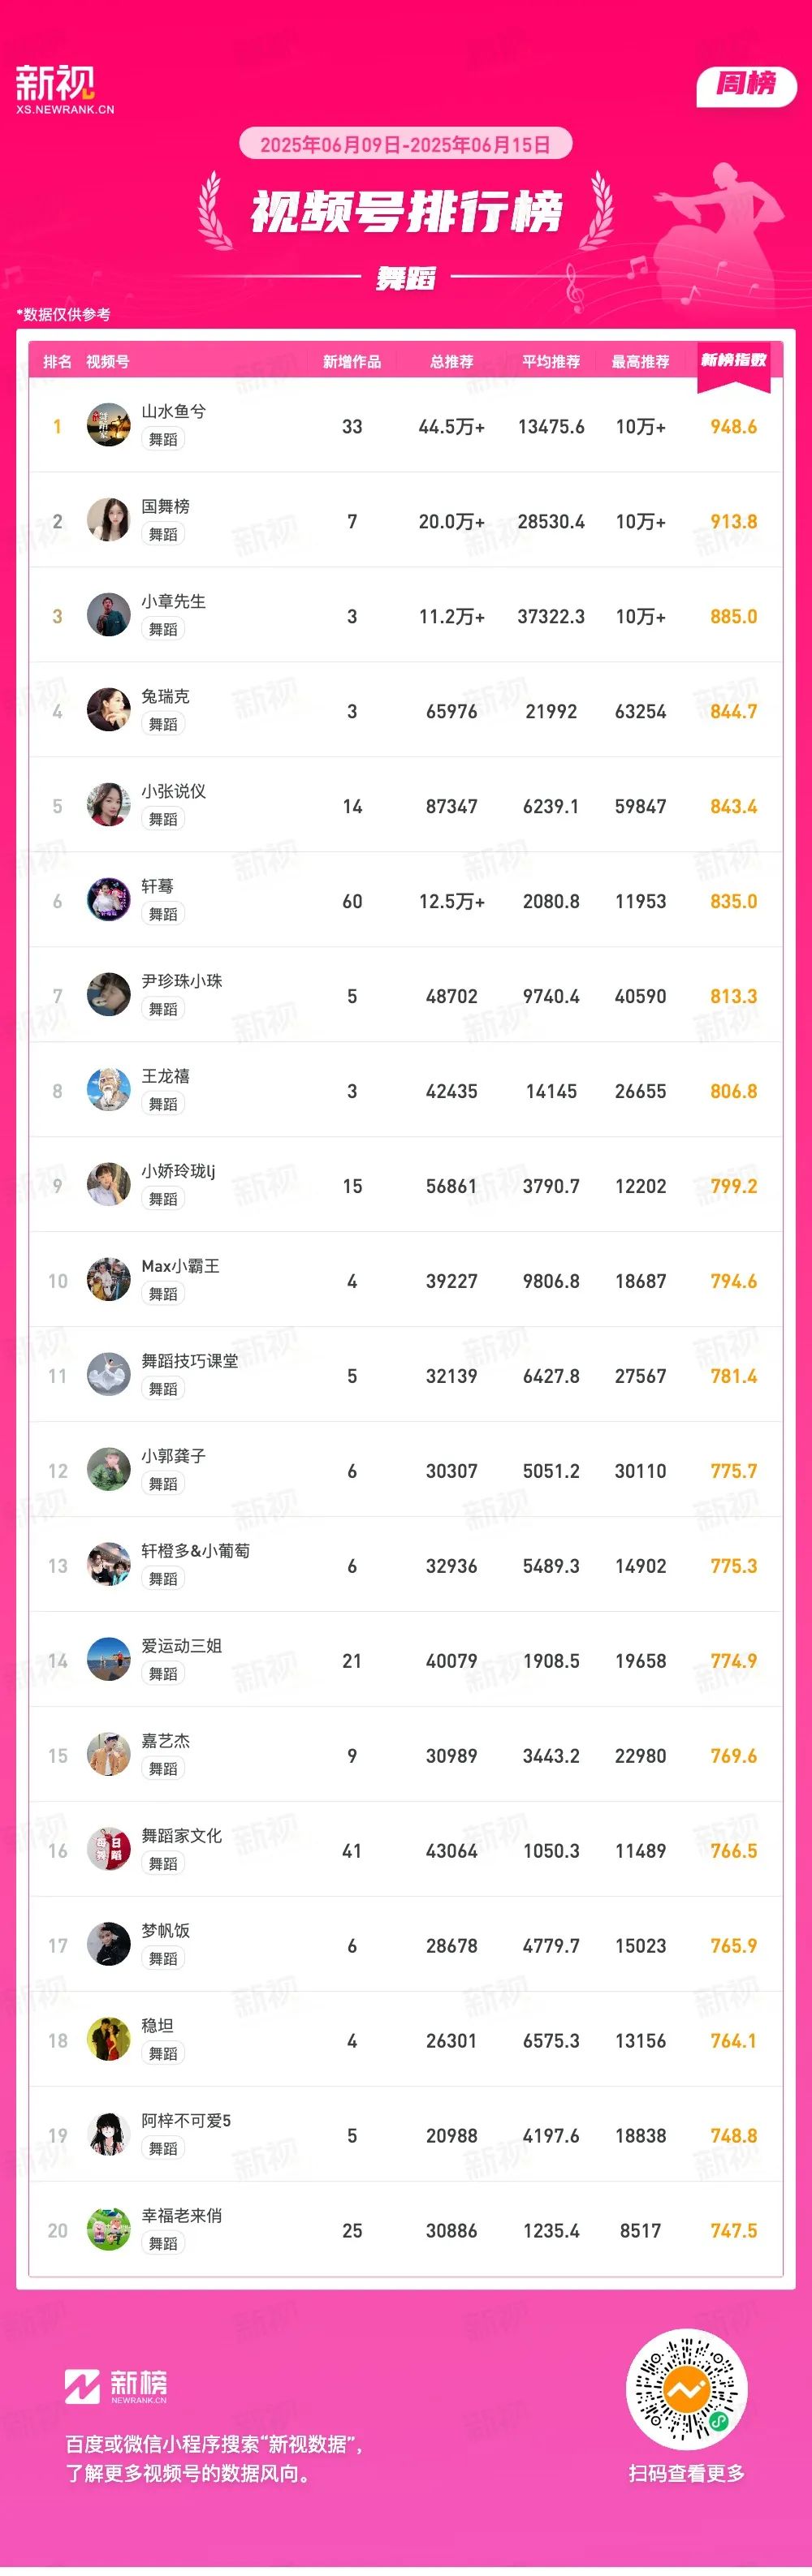Click the 周榜 weekly ranking badge
This screenshot has height=2576, width=812.
point(746,85)
